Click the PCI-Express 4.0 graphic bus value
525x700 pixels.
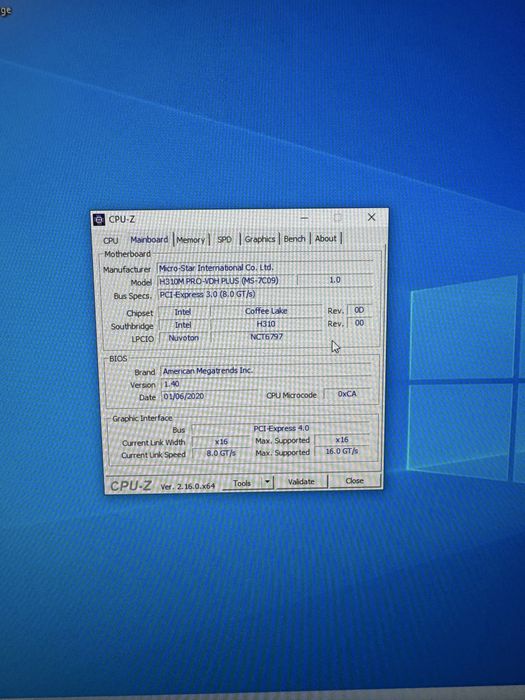(x=281, y=429)
